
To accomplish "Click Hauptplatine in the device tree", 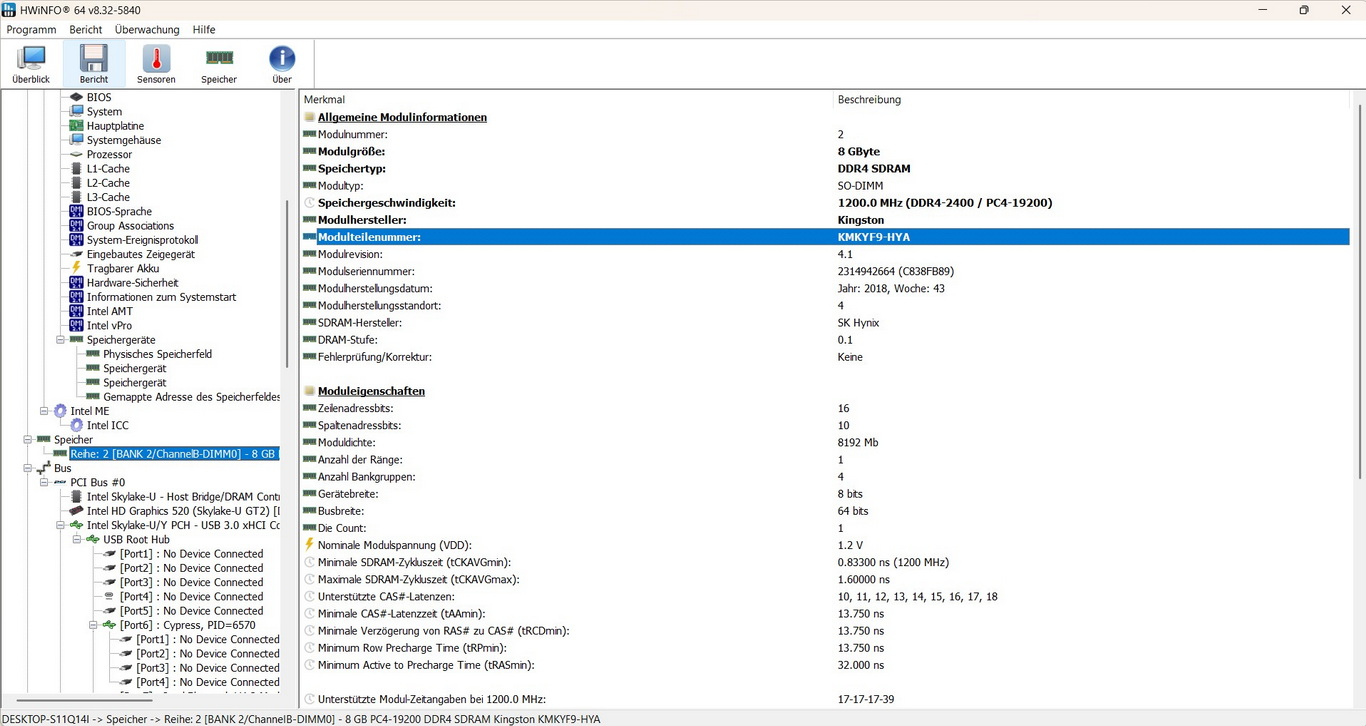I will [x=115, y=126].
